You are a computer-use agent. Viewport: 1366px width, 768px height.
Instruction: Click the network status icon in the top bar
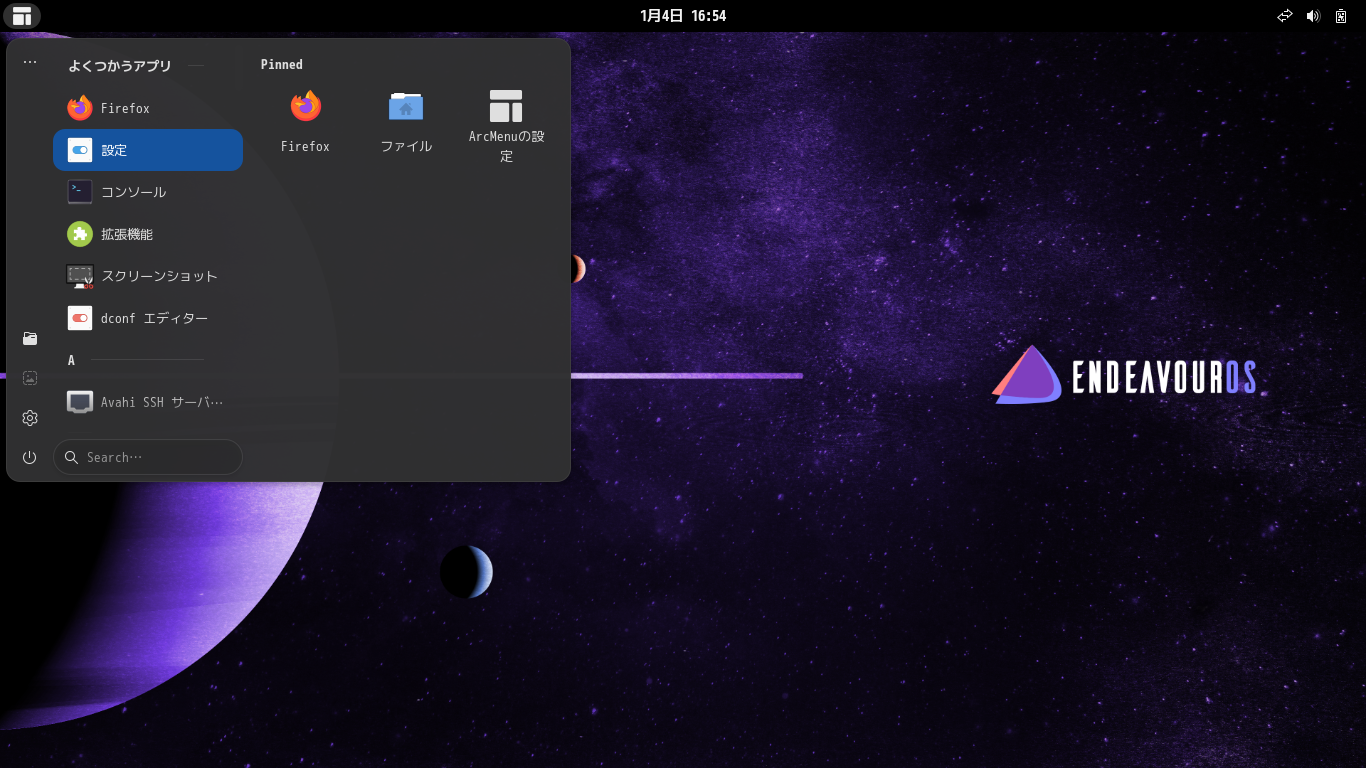(1285, 16)
